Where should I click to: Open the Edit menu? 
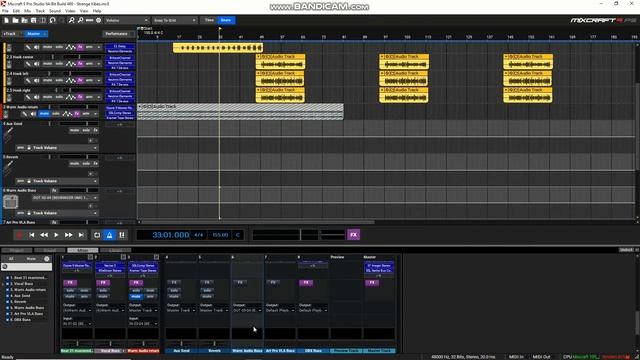[x=16, y=11]
